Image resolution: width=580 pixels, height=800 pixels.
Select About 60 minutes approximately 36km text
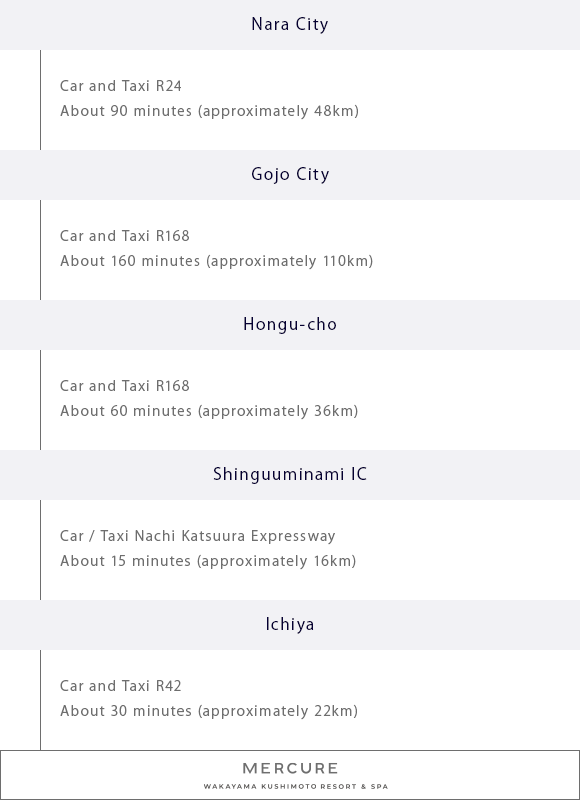(x=209, y=411)
